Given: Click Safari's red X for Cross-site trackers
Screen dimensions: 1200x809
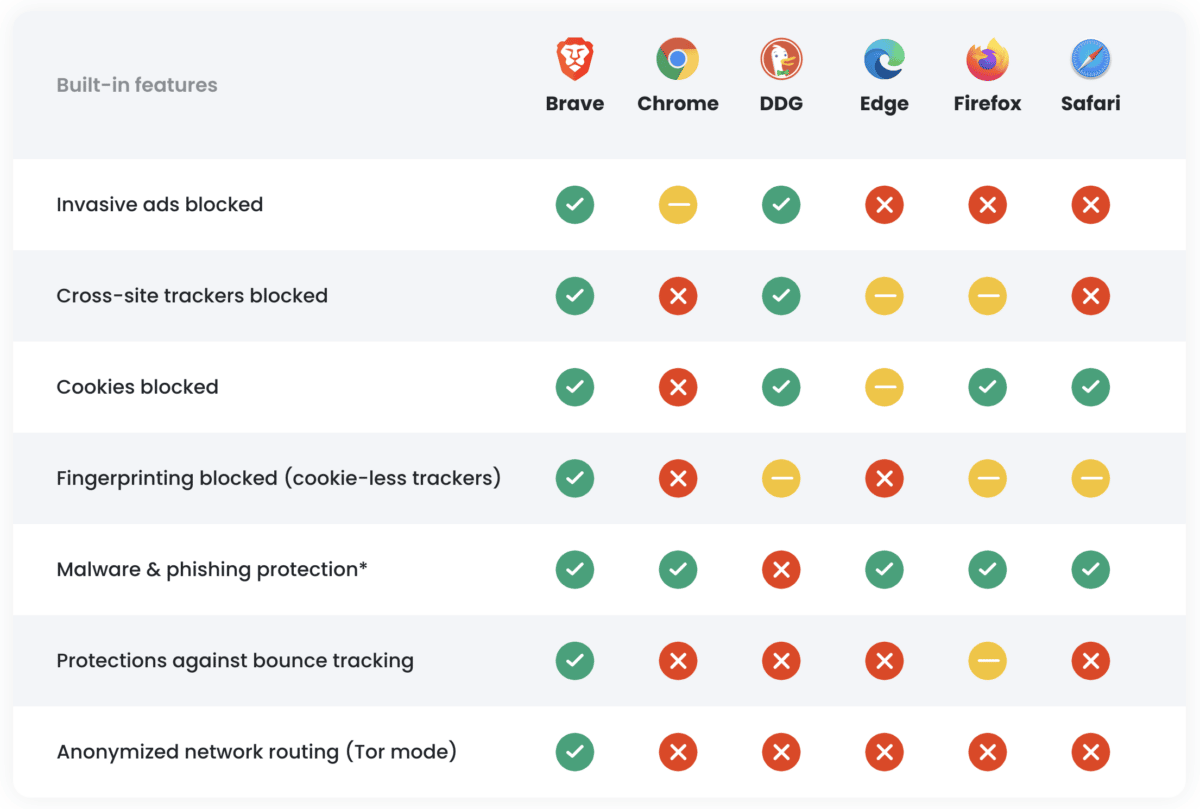Looking at the screenshot, I should point(1090,296).
